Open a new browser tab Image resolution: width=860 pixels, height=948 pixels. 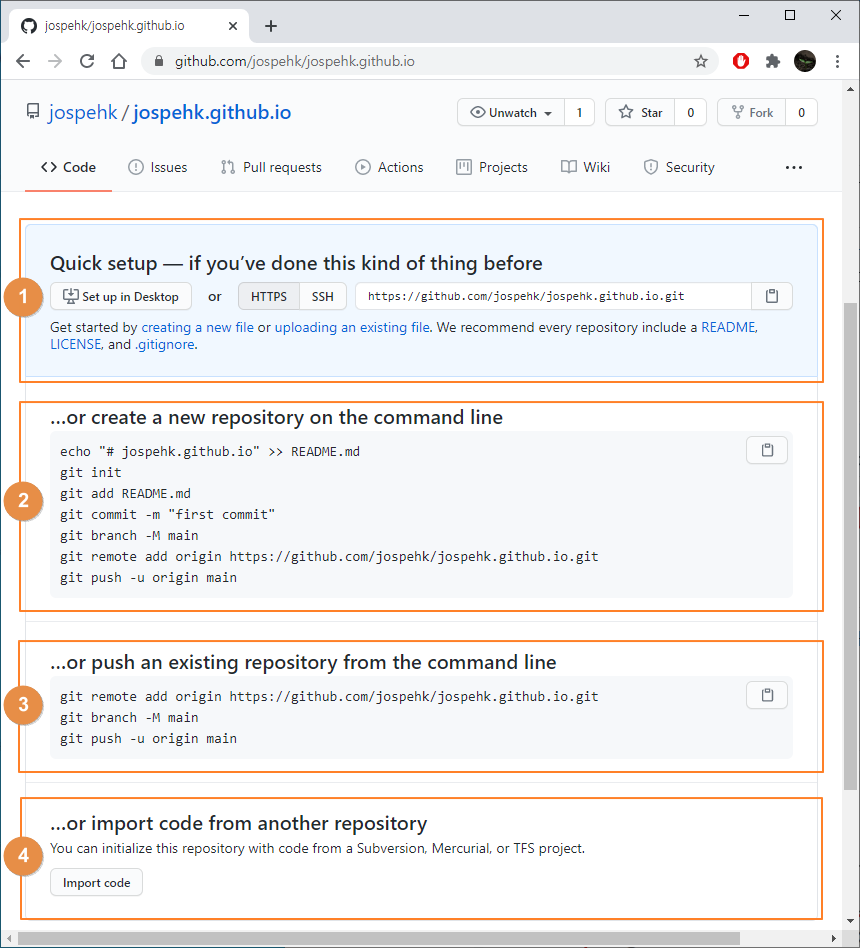click(x=271, y=26)
